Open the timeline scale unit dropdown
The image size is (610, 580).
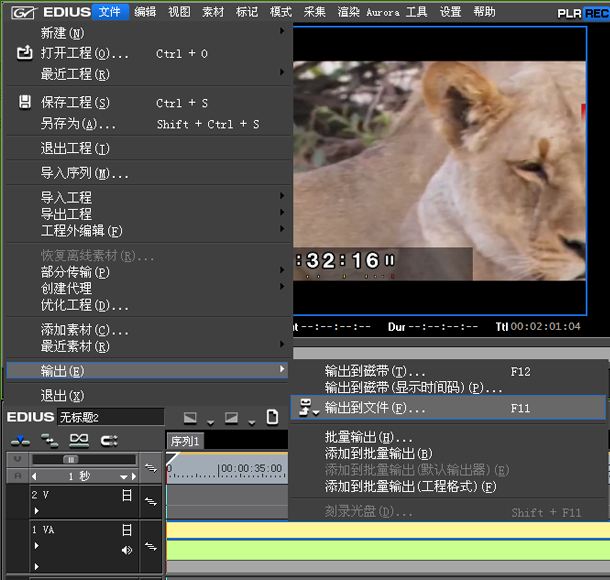[125, 477]
